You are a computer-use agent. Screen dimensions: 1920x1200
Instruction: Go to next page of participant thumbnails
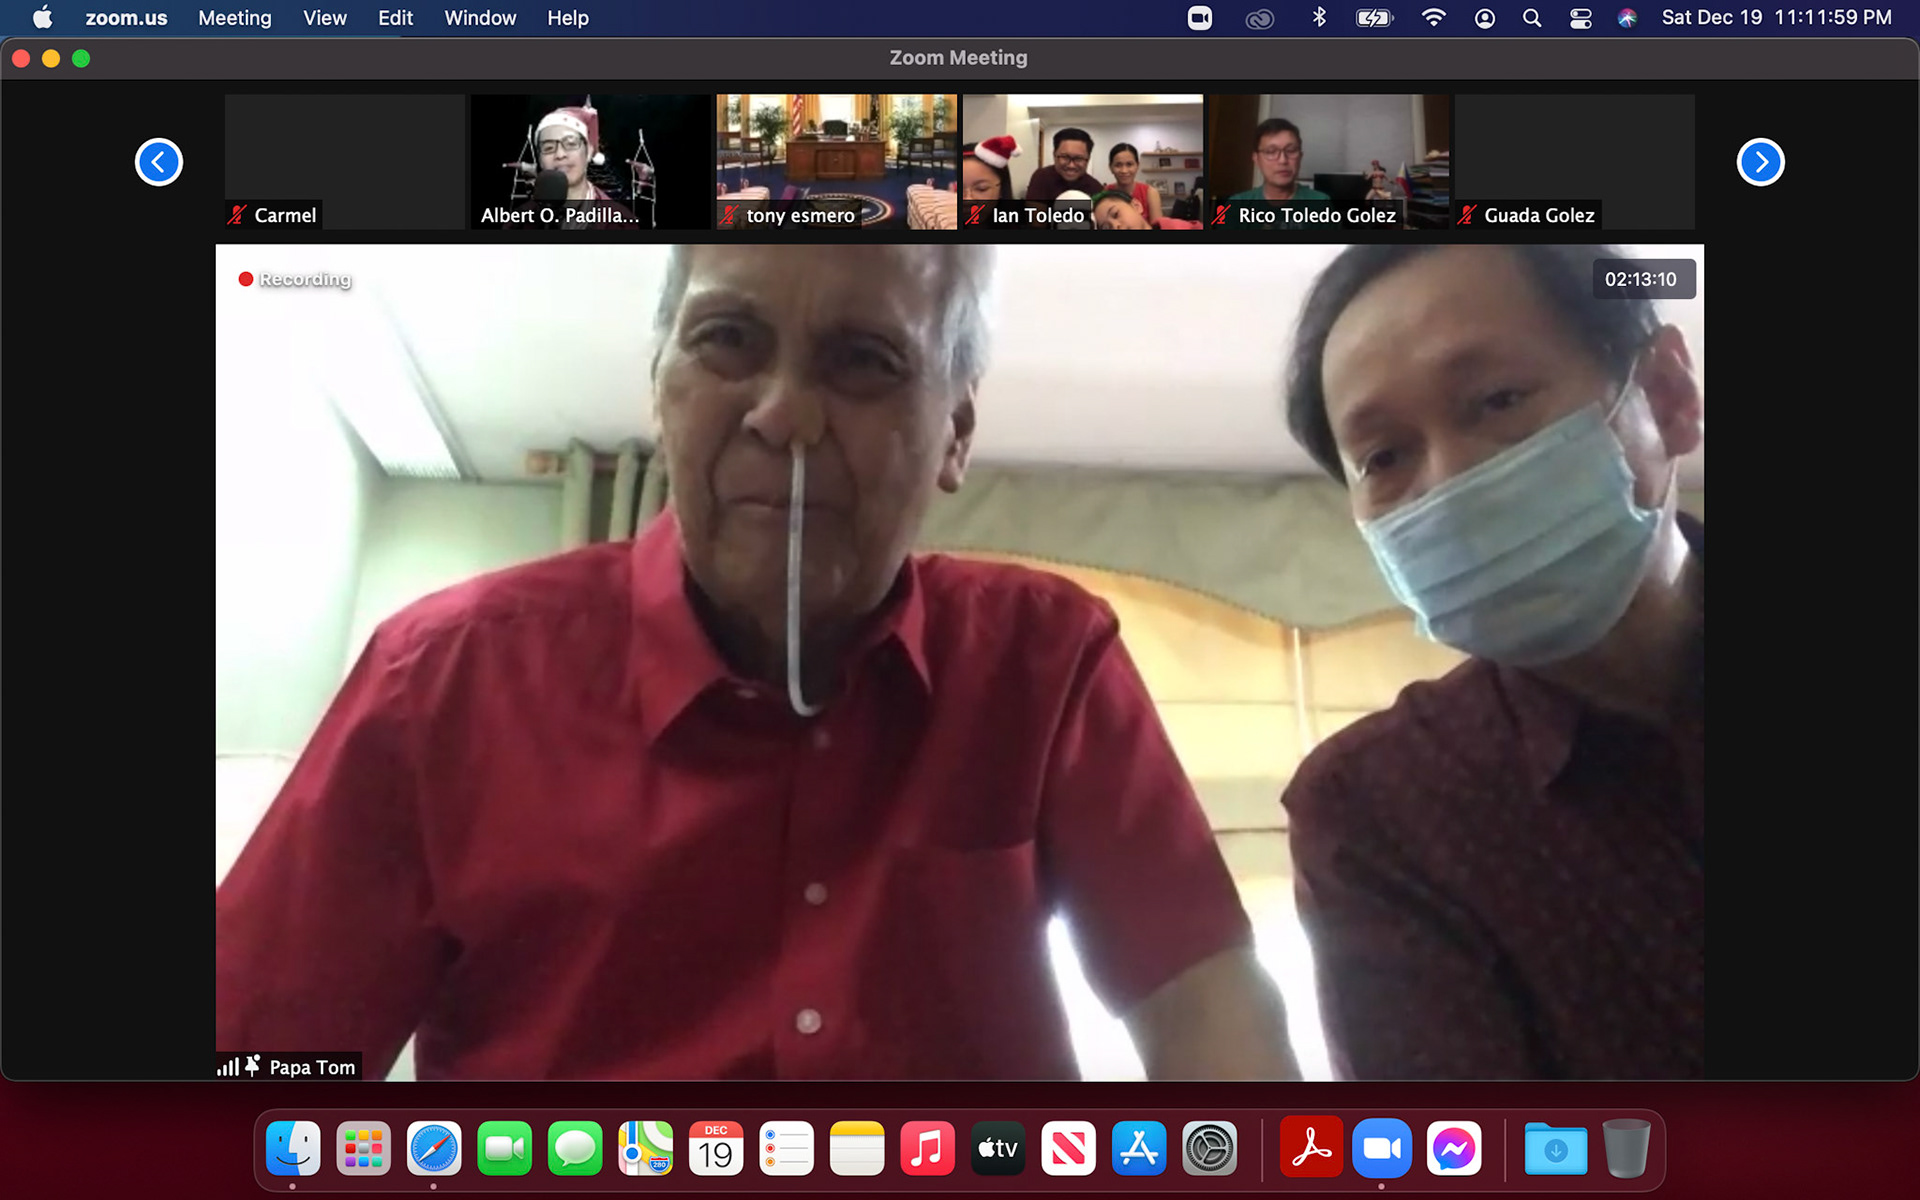coord(1760,162)
